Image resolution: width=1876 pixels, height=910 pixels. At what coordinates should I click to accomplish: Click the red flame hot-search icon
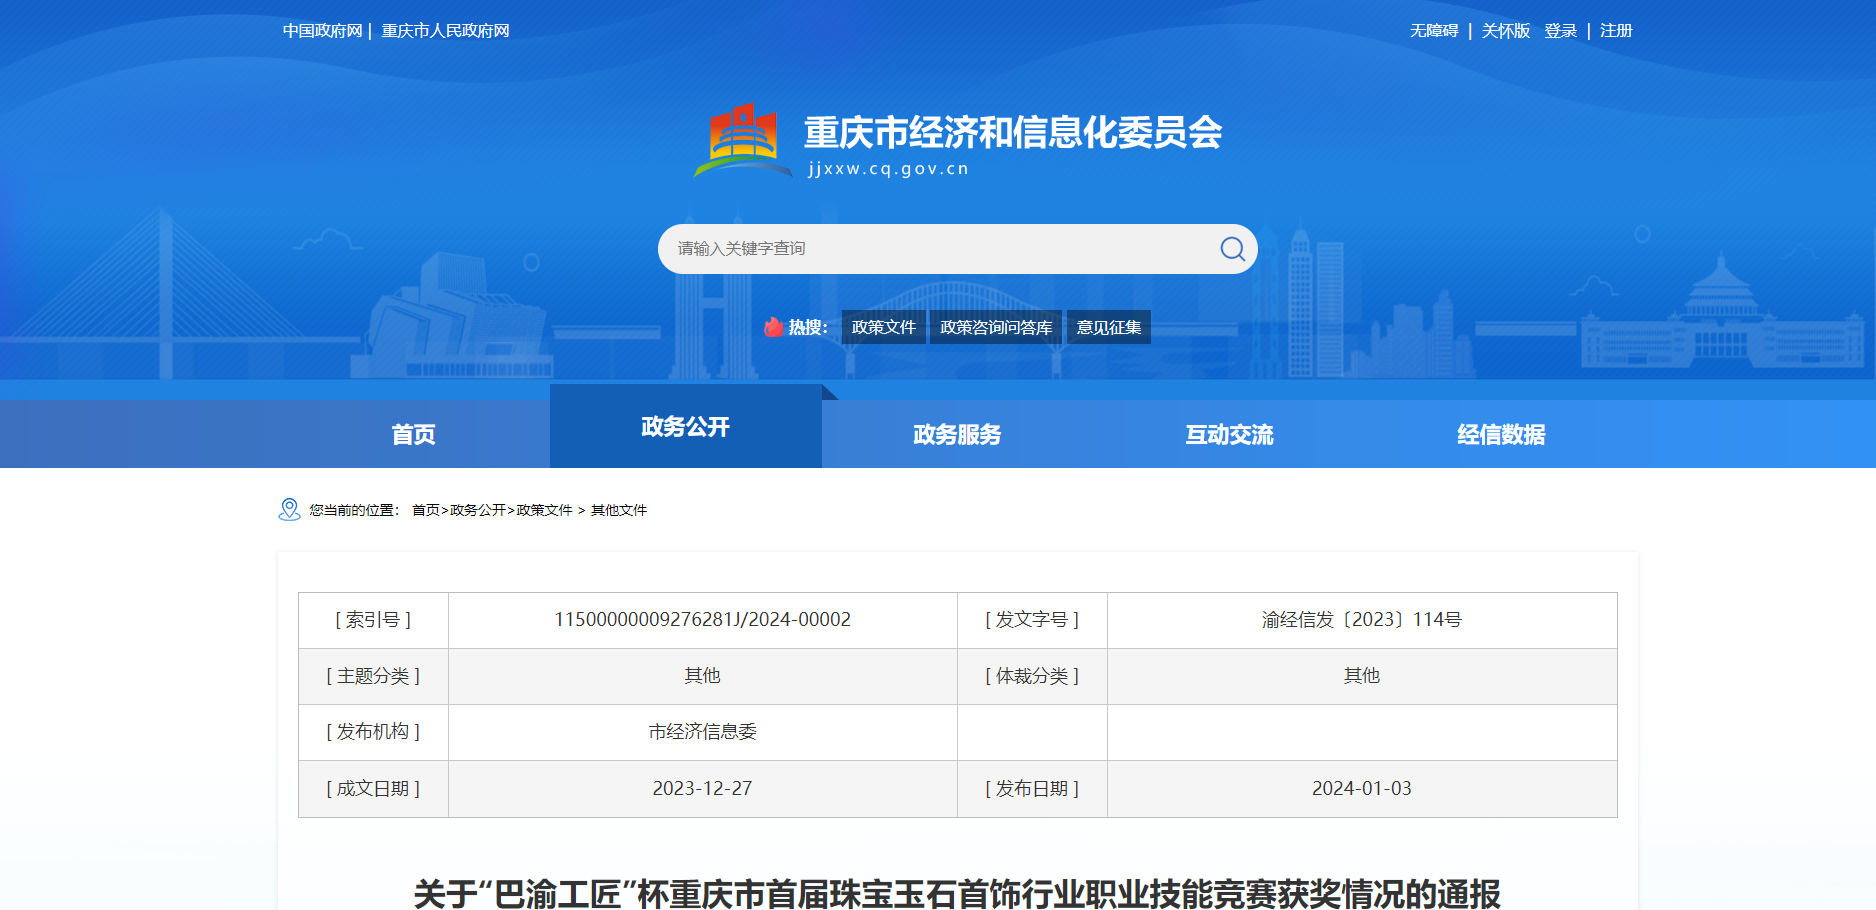773,327
